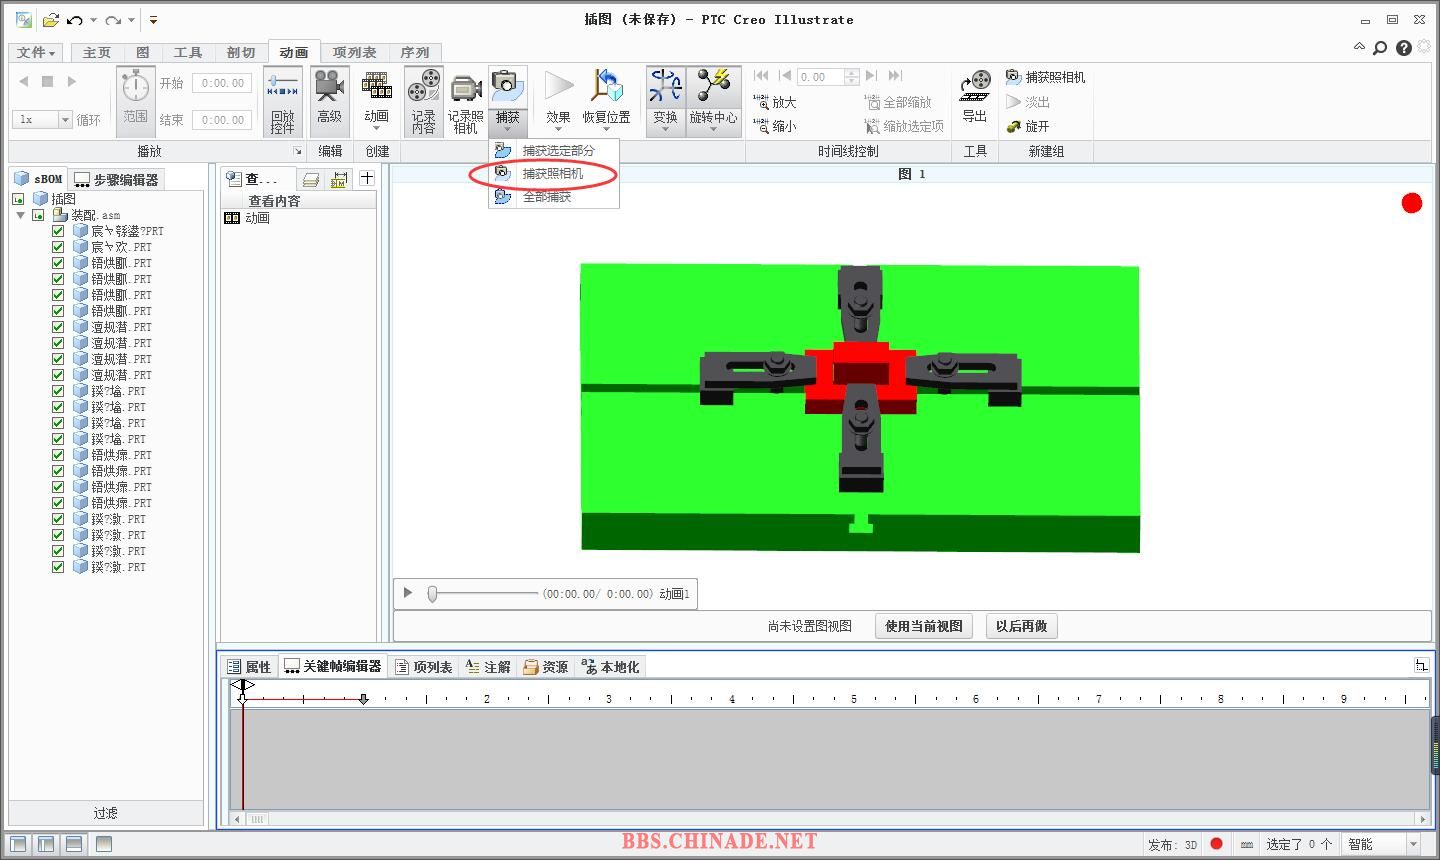Click the layers icon tab next to 查...
The height and width of the screenshot is (860, 1440).
311,179
